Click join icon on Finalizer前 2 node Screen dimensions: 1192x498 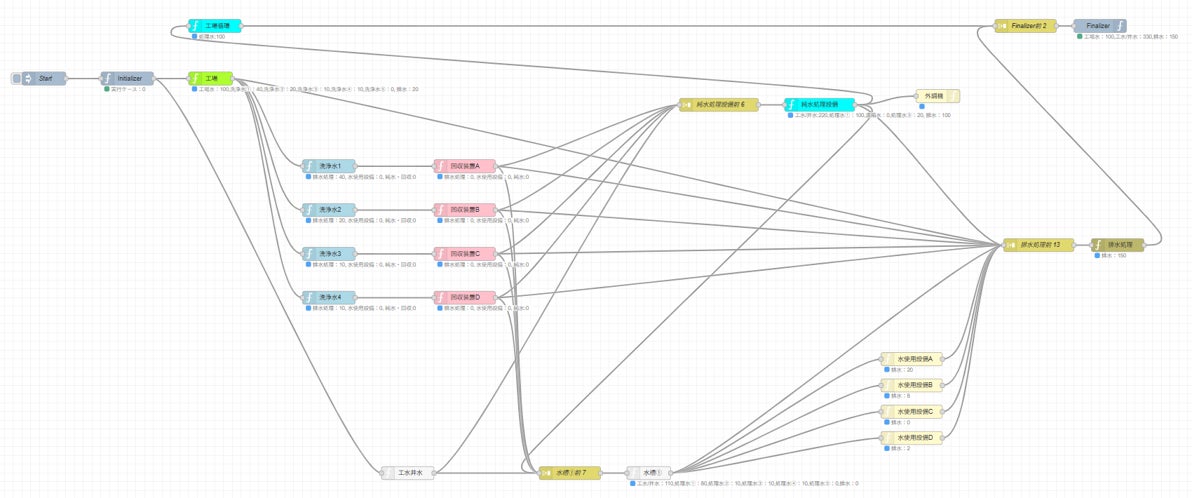1001,26
